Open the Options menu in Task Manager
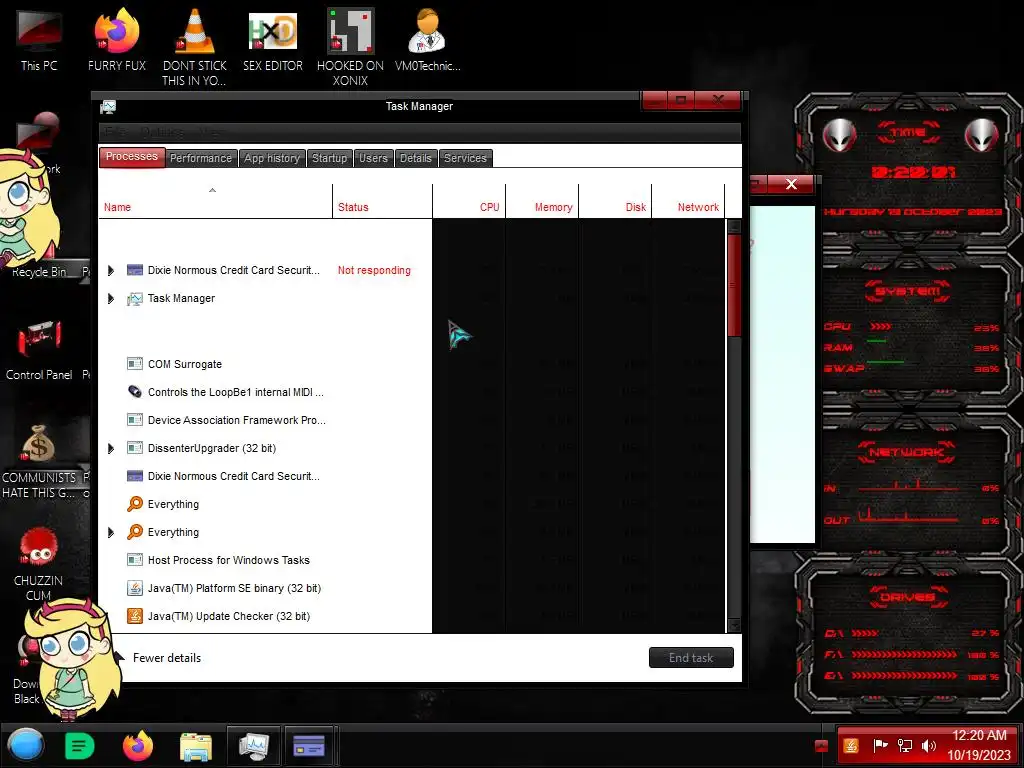The width and height of the screenshot is (1024, 768). coord(162,132)
